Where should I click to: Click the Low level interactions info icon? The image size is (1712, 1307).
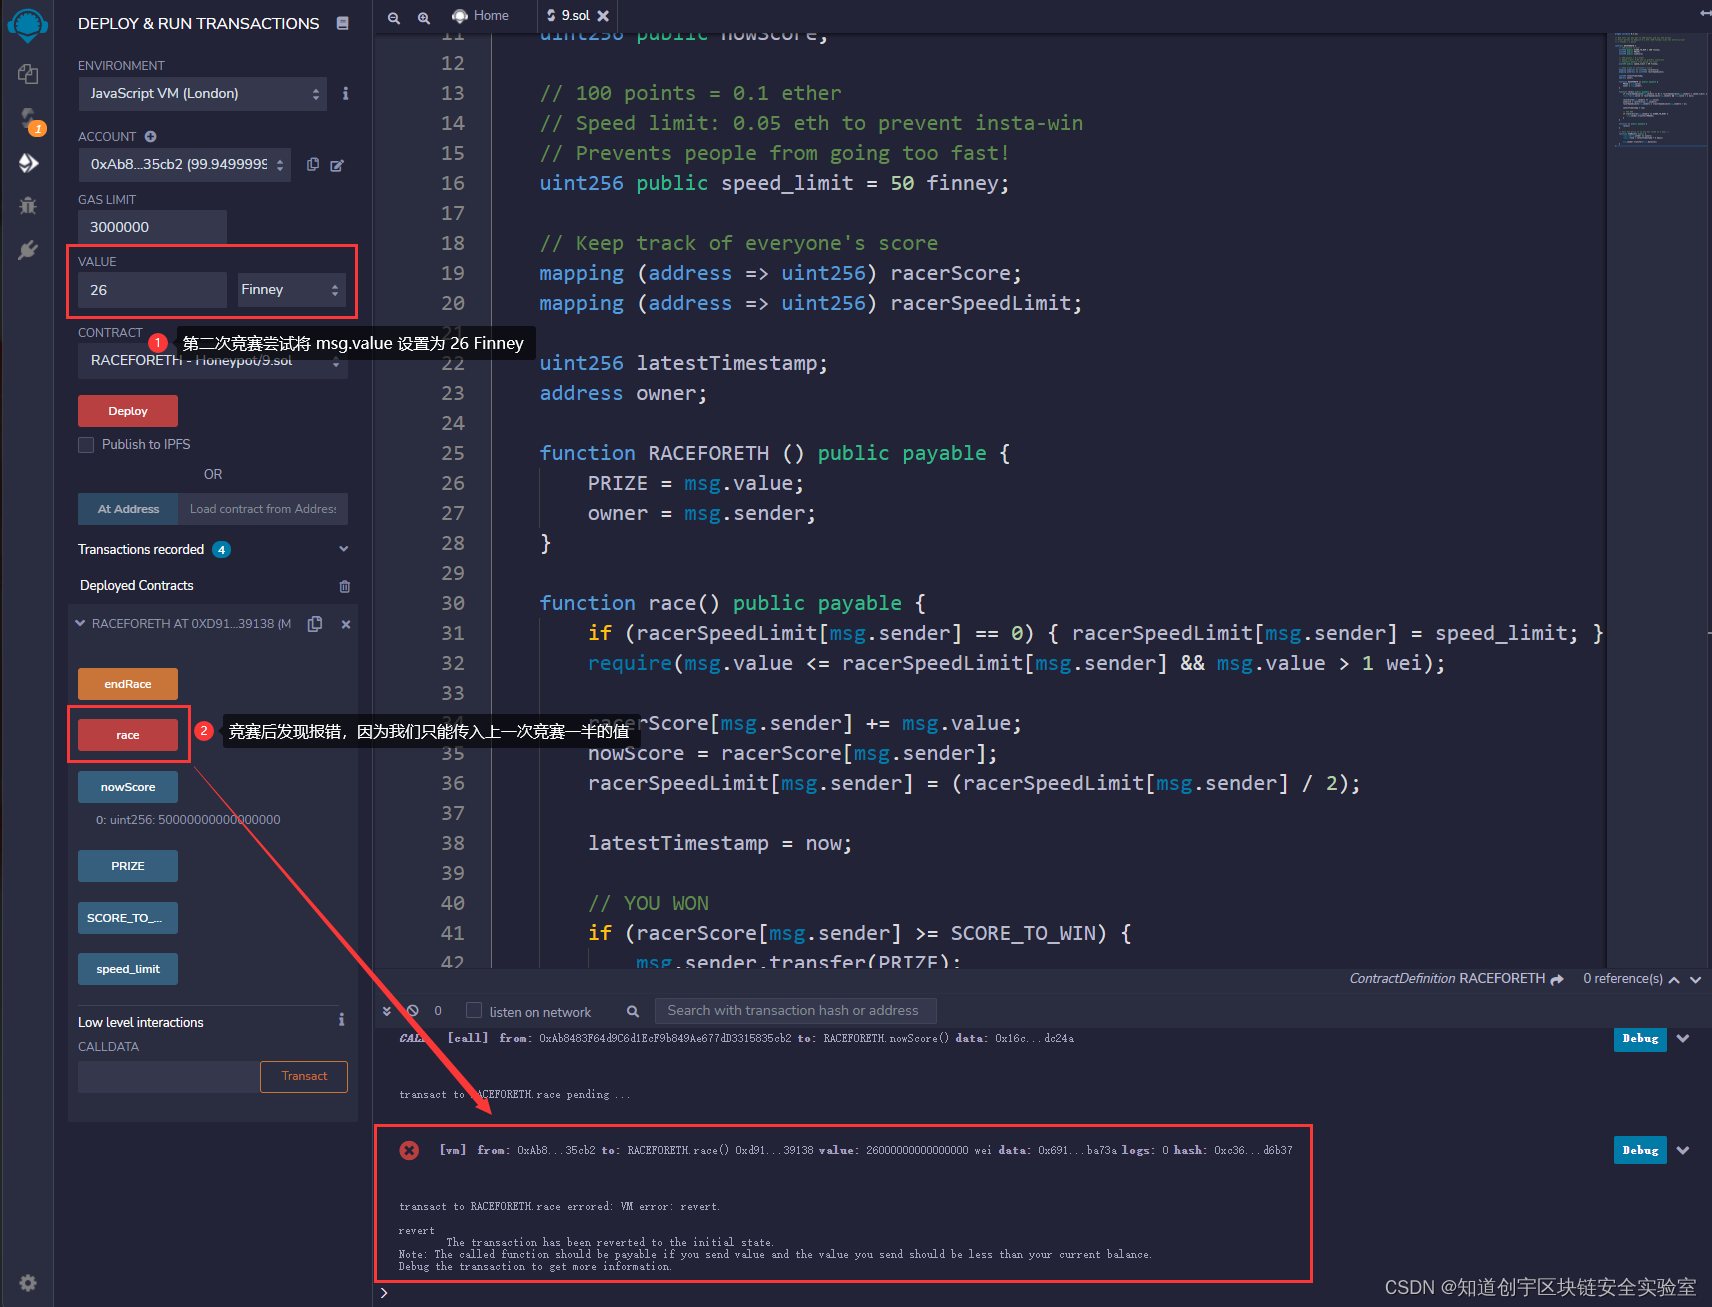(x=342, y=1020)
